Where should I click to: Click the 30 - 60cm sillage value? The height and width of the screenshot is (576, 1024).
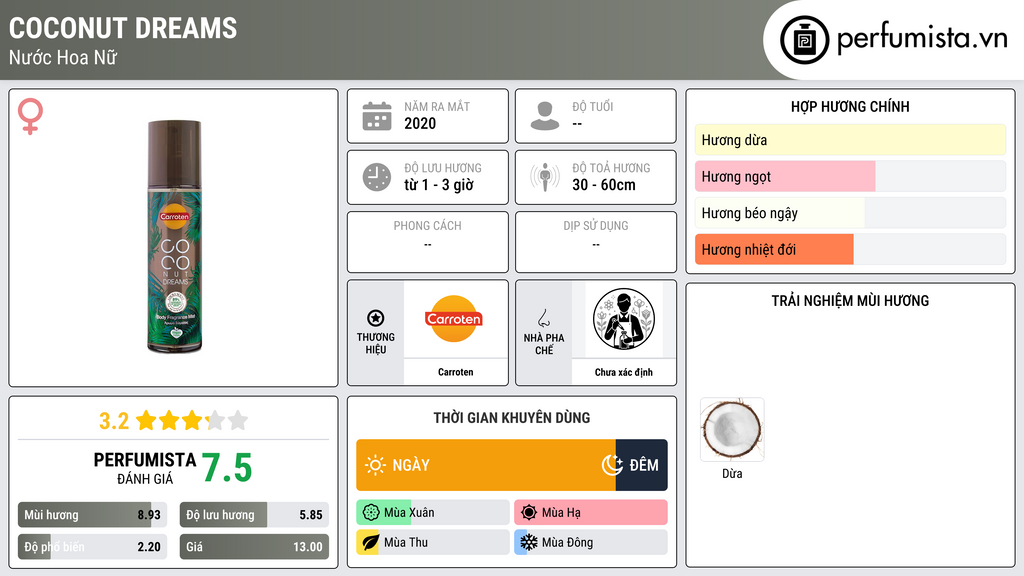pos(604,185)
